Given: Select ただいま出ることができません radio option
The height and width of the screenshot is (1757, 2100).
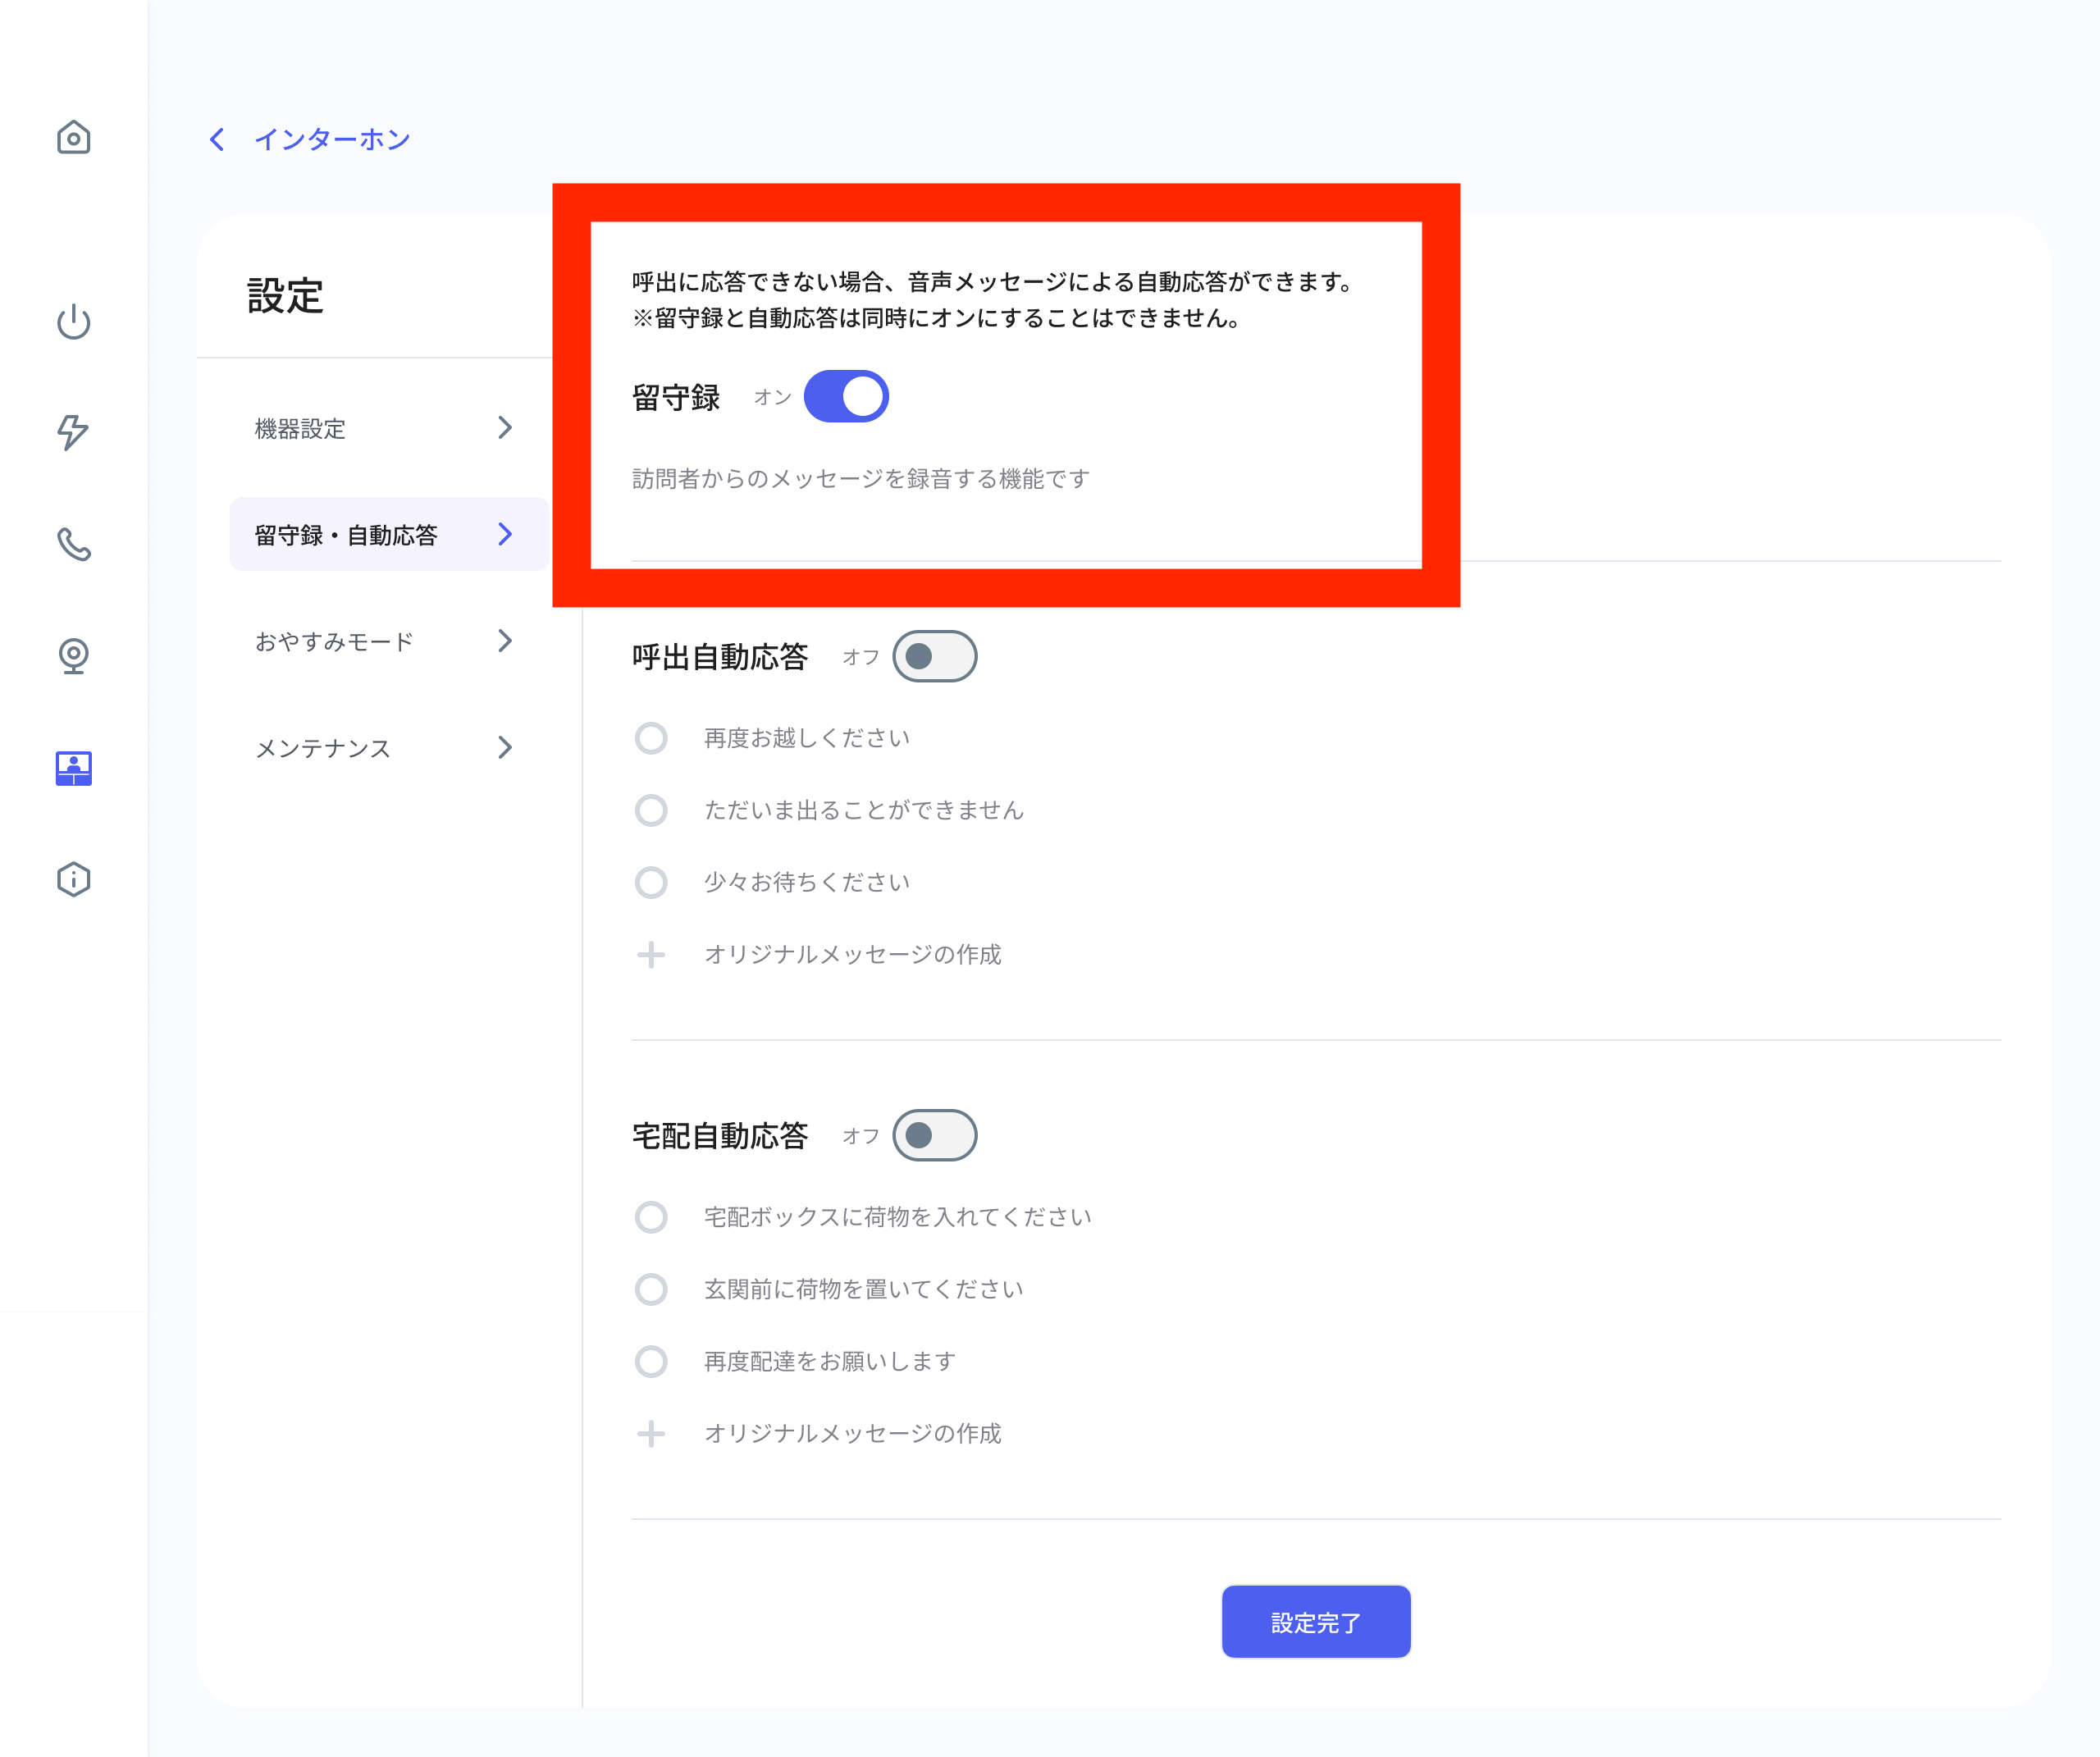Looking at the screenshot, I should click(x=651, y=811).
